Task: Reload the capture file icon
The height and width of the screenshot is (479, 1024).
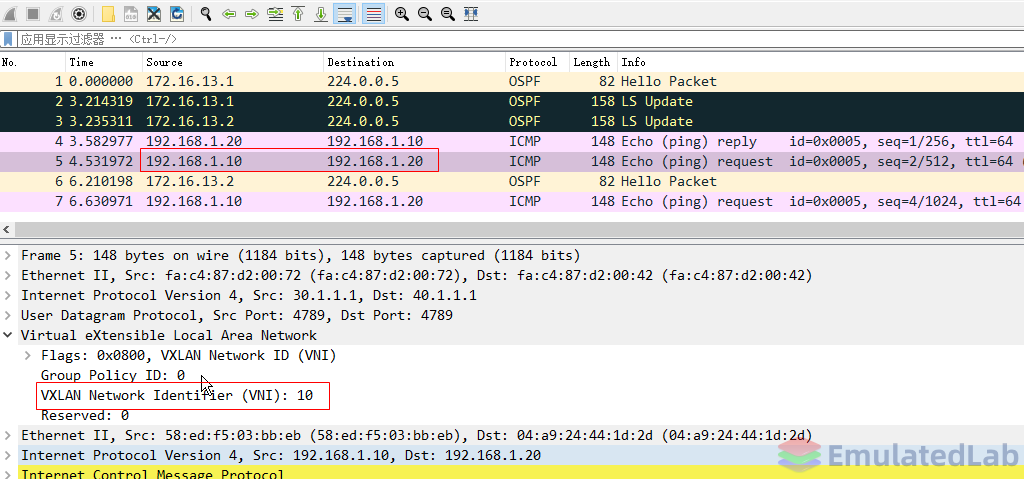Action: pos(176,14)
